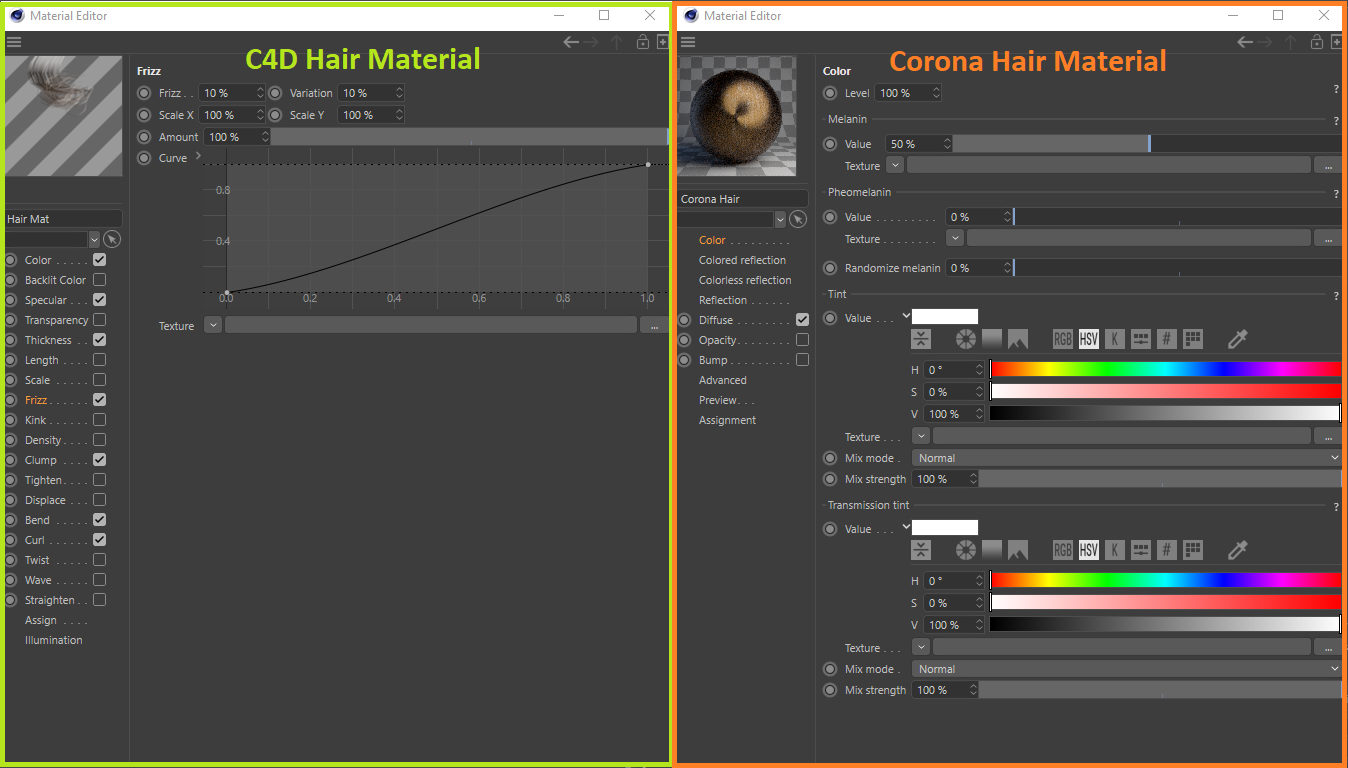
Task: Enable Kink channel checkbox
Action: (x=99, y=420)
